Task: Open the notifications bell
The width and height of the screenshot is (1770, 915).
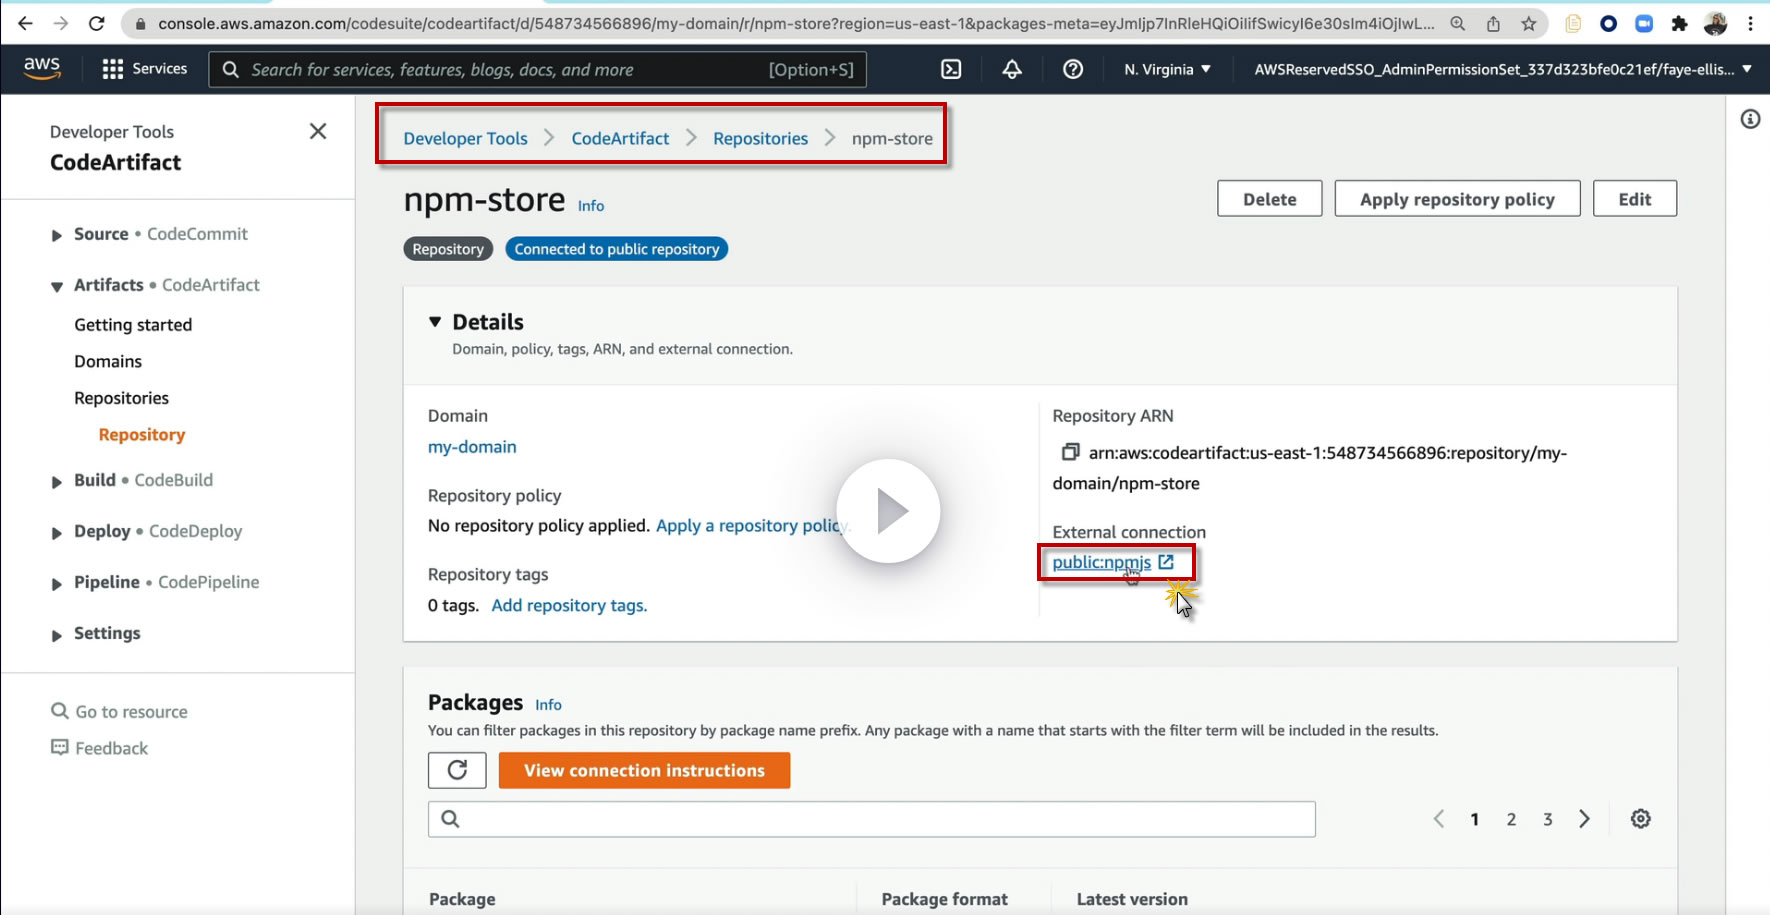Action: (1012, 69)
